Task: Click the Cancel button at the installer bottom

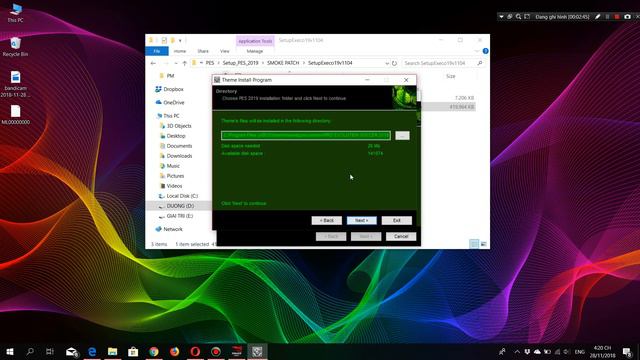Action: pyautogui.click(x=401, y=236)
